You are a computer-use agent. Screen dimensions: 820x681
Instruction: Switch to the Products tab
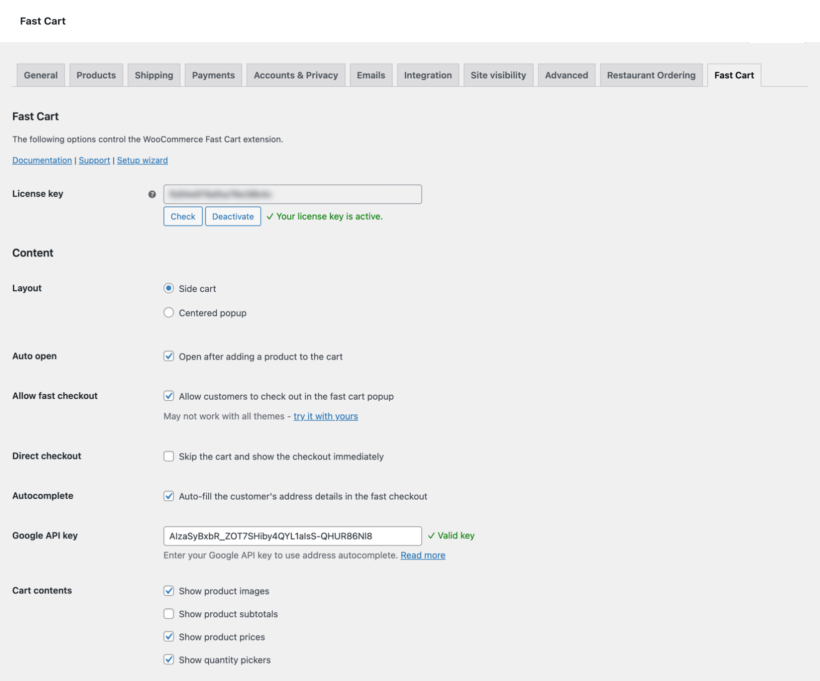point(95,74)
